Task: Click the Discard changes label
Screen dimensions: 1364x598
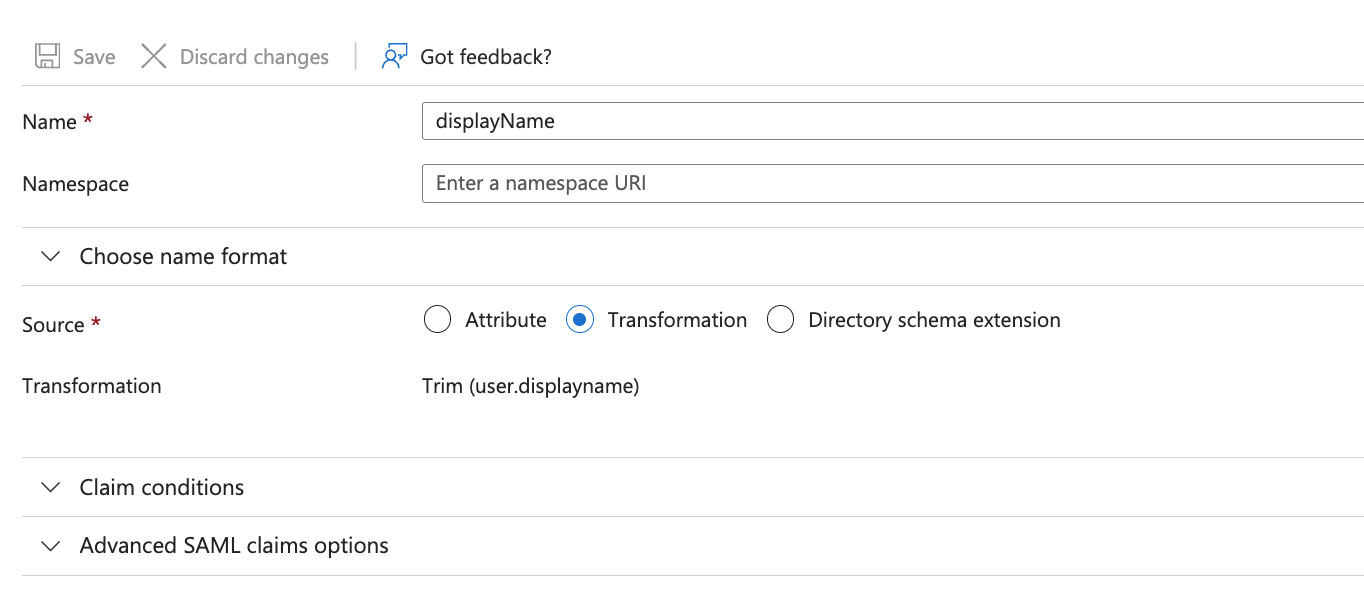Action: click(254, 57)
